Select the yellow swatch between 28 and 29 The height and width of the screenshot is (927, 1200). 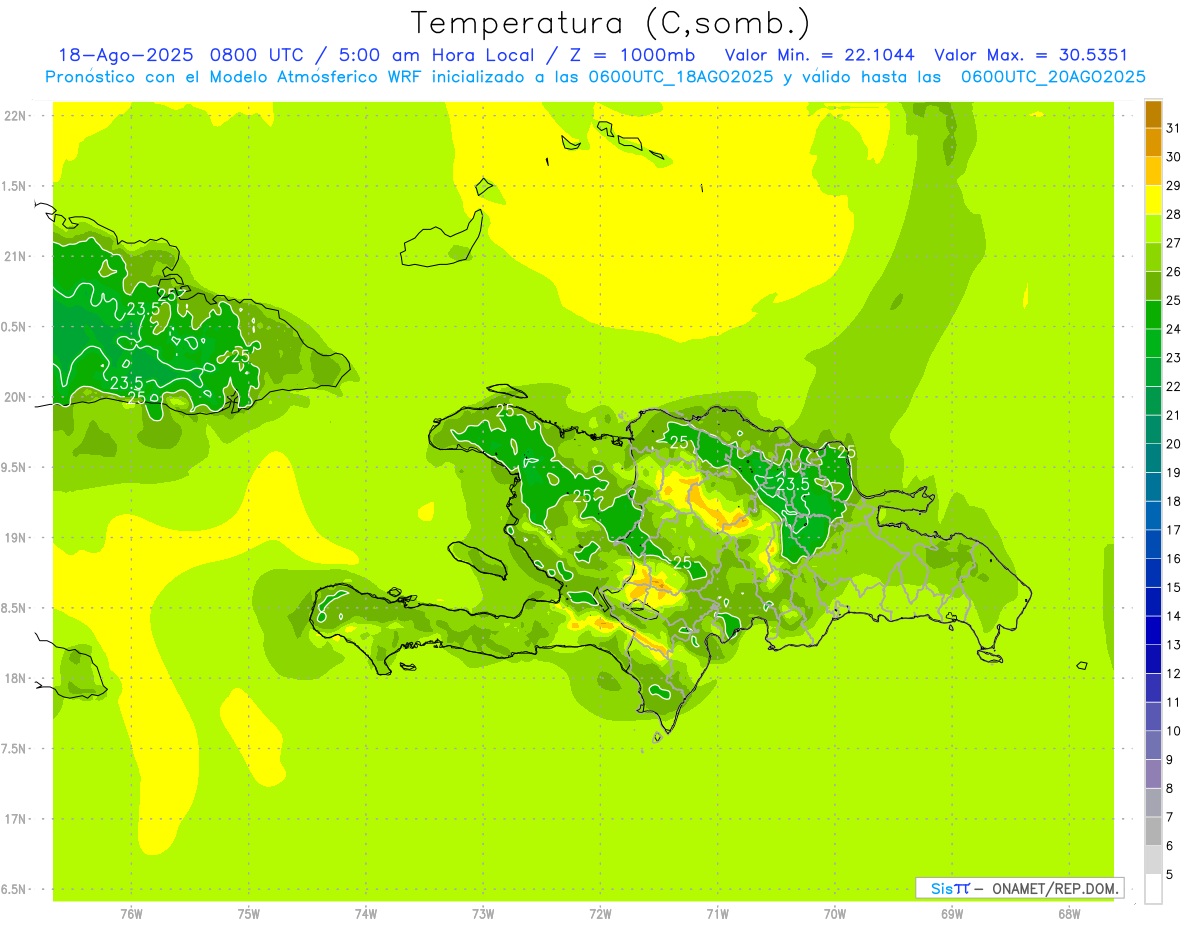tap(1153, 200)
